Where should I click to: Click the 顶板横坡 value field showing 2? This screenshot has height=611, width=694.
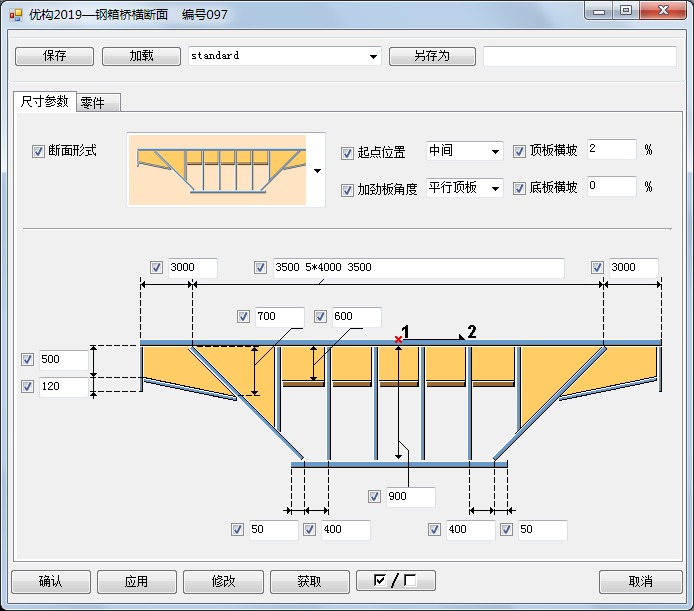pos(612,149)
